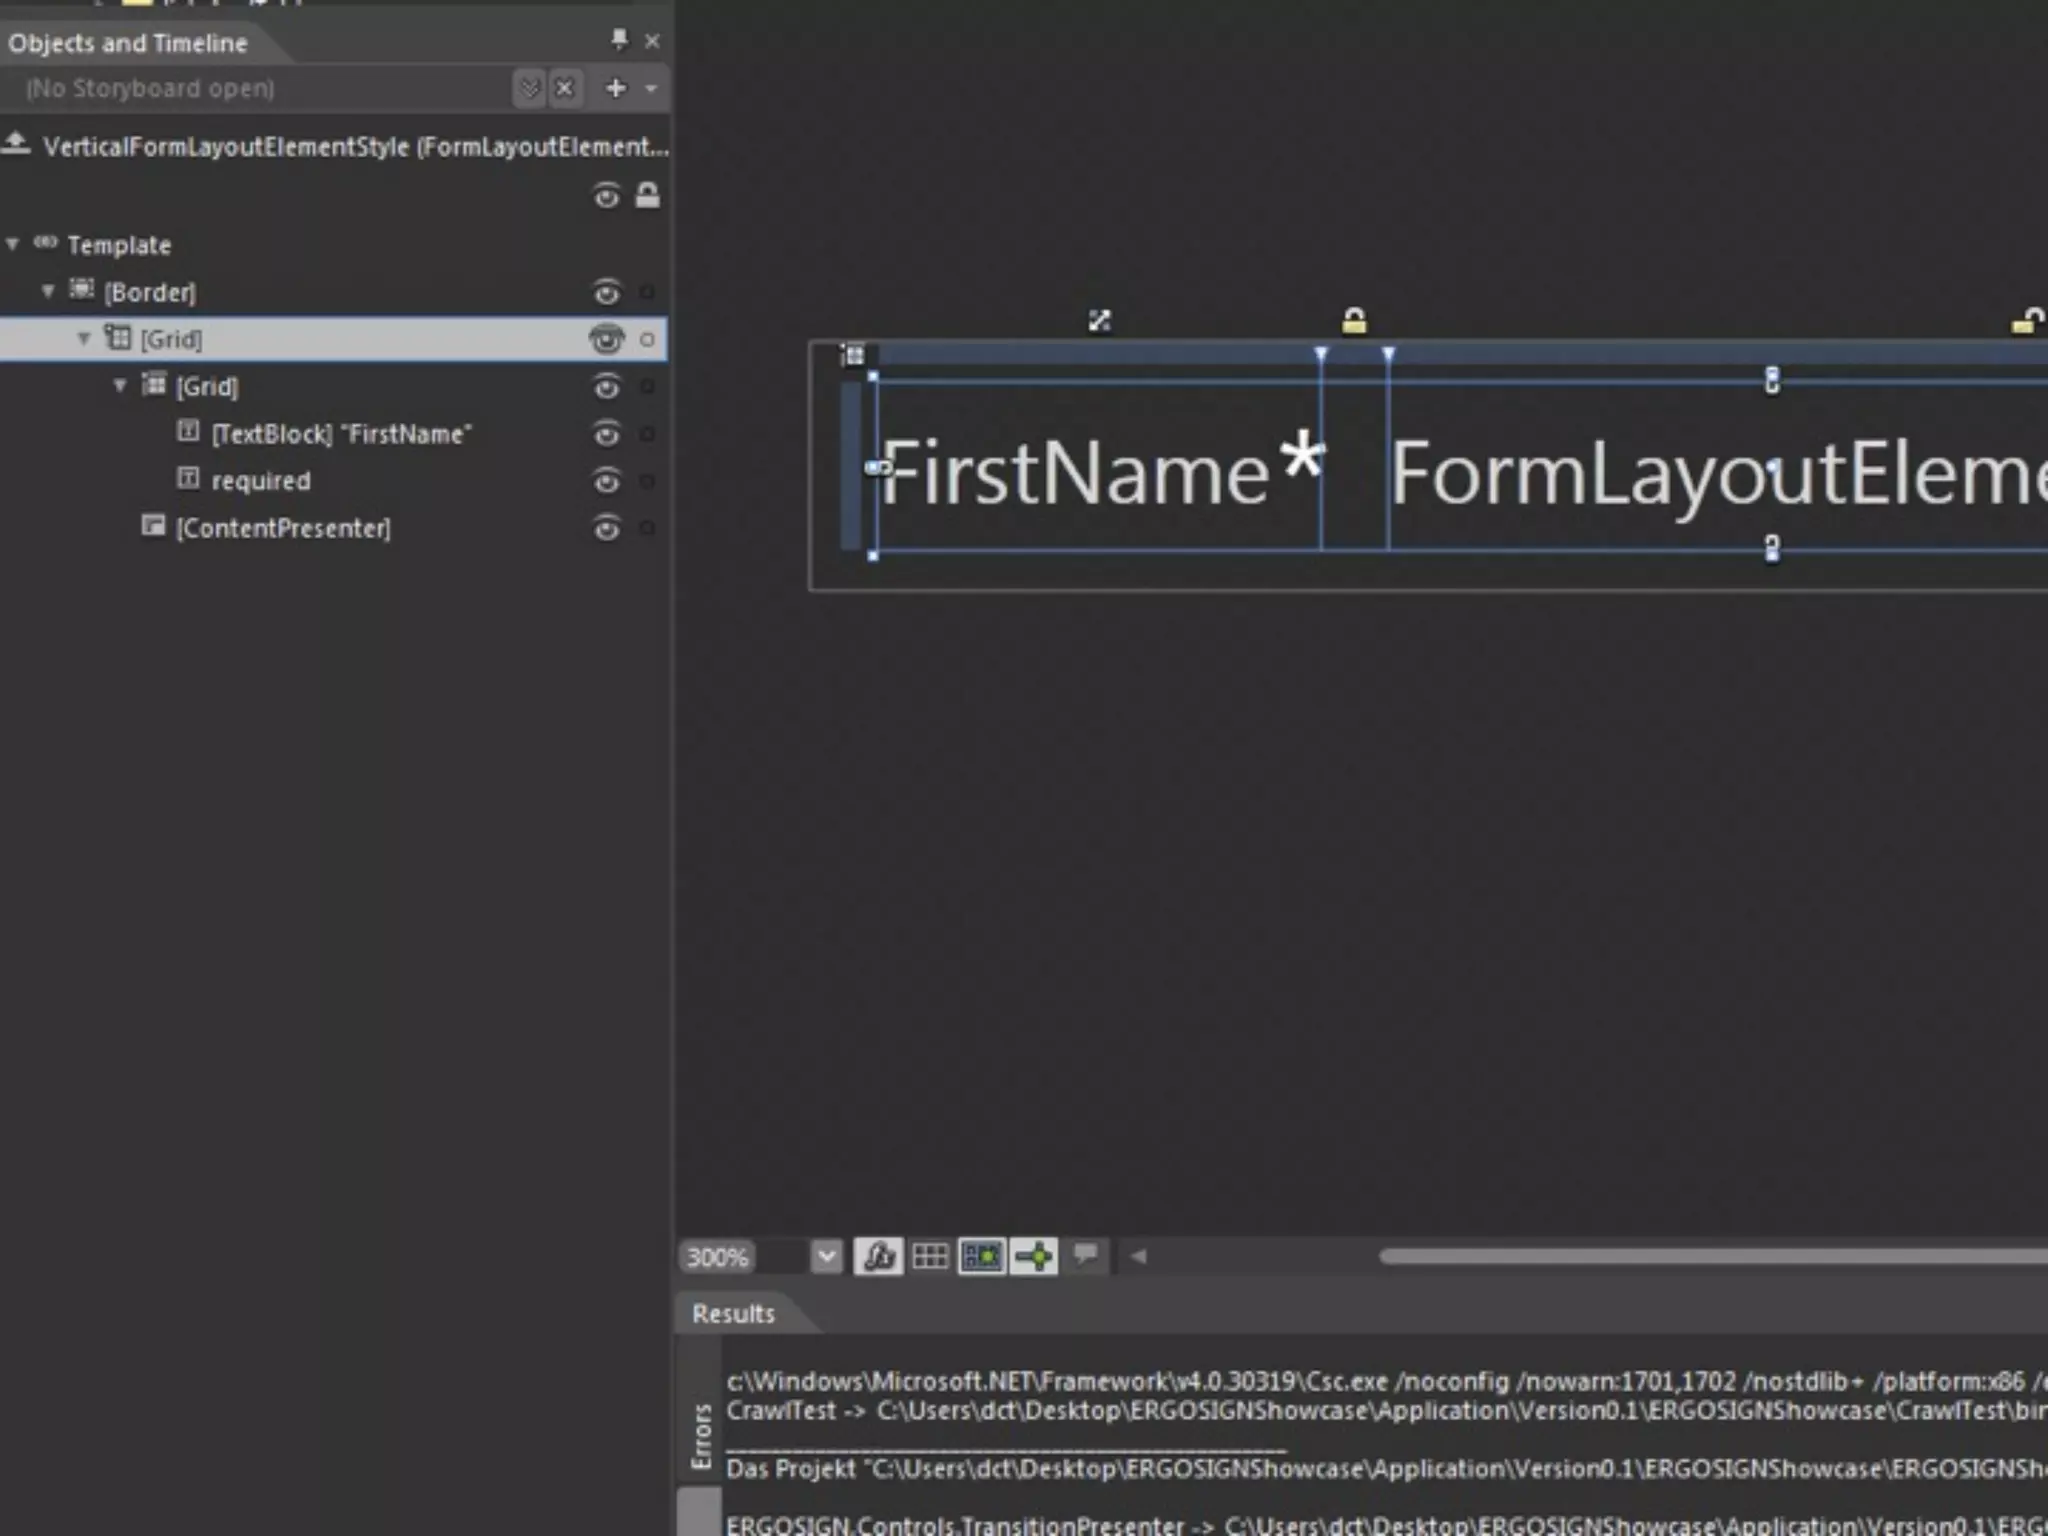Image resolution: width=2048 pixels, height=1536 pixels.
Task: Click the yellow lock above the column
Action: point(1354,322)
